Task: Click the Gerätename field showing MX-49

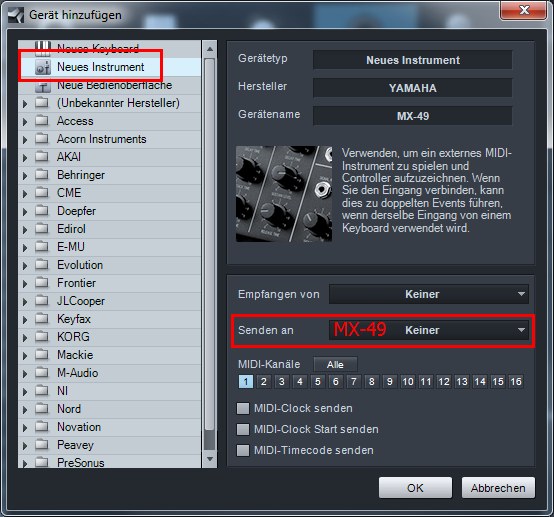Action: tap(412, 116)
